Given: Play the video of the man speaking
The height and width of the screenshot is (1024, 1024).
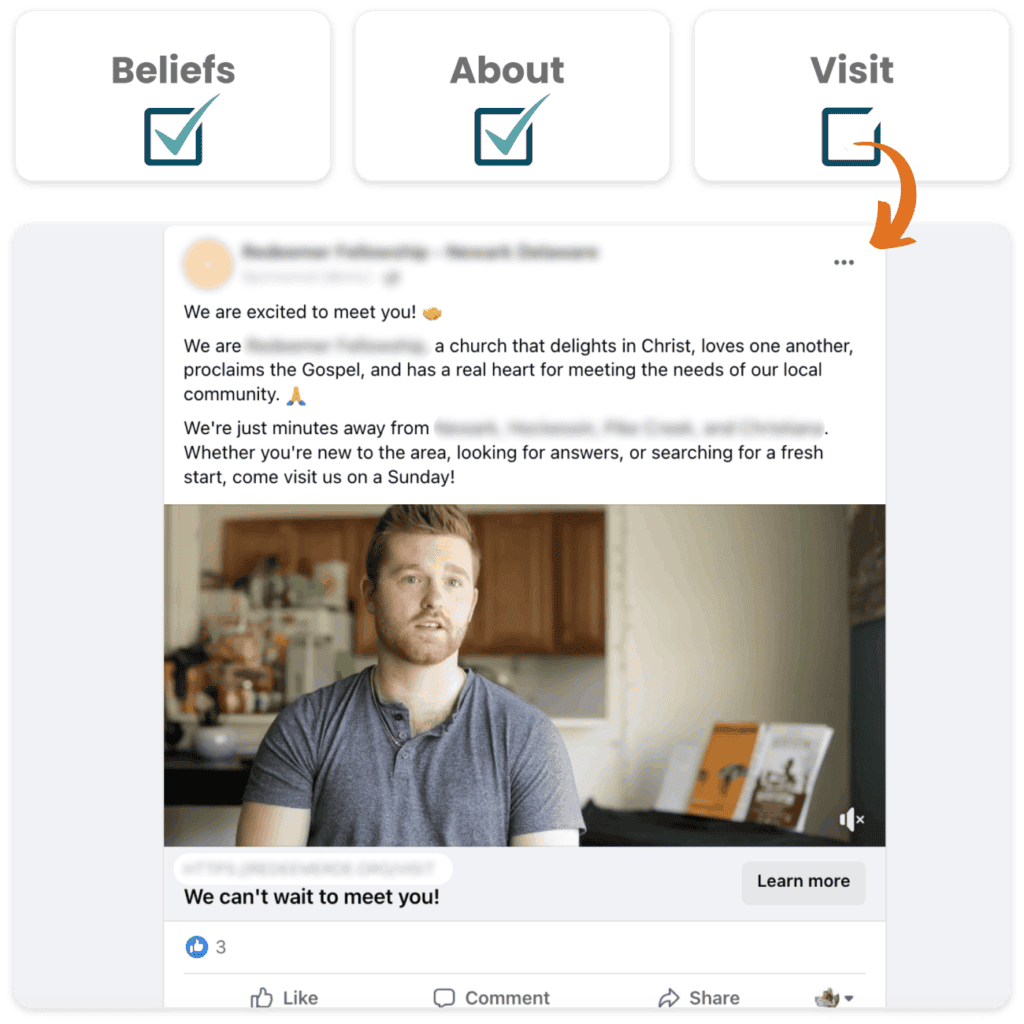Looking at the screenshot, I should coord(524,675).
